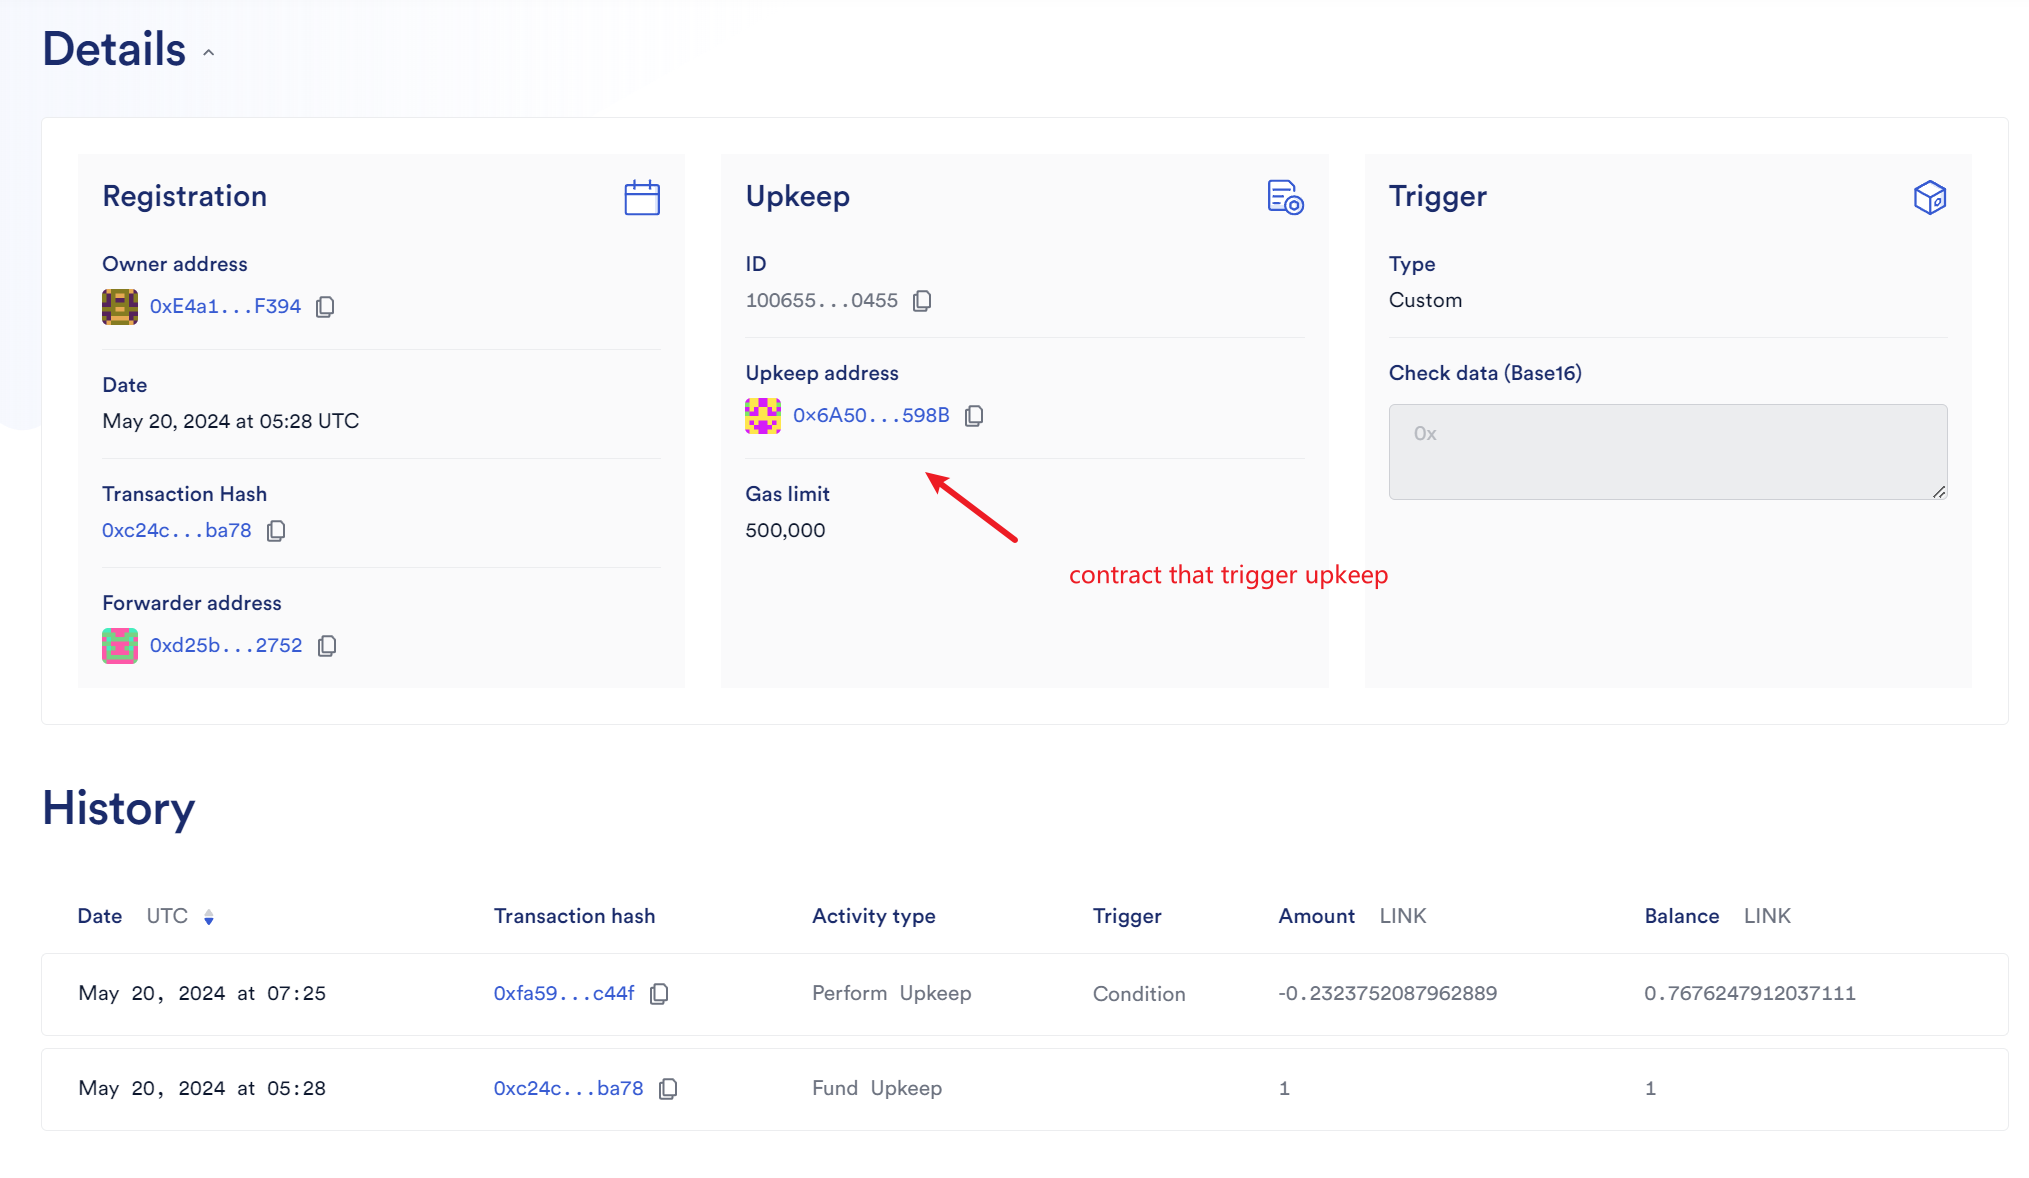Click the trigger type value Custom

point(1425,301)
